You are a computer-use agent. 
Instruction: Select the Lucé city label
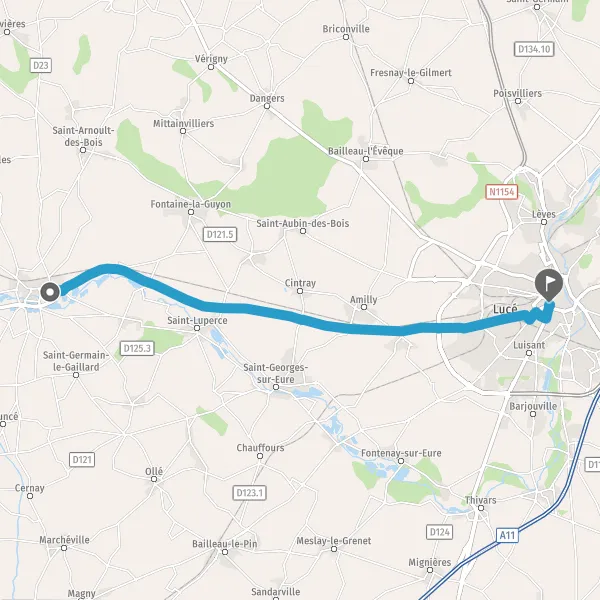(x=505, y=308)
